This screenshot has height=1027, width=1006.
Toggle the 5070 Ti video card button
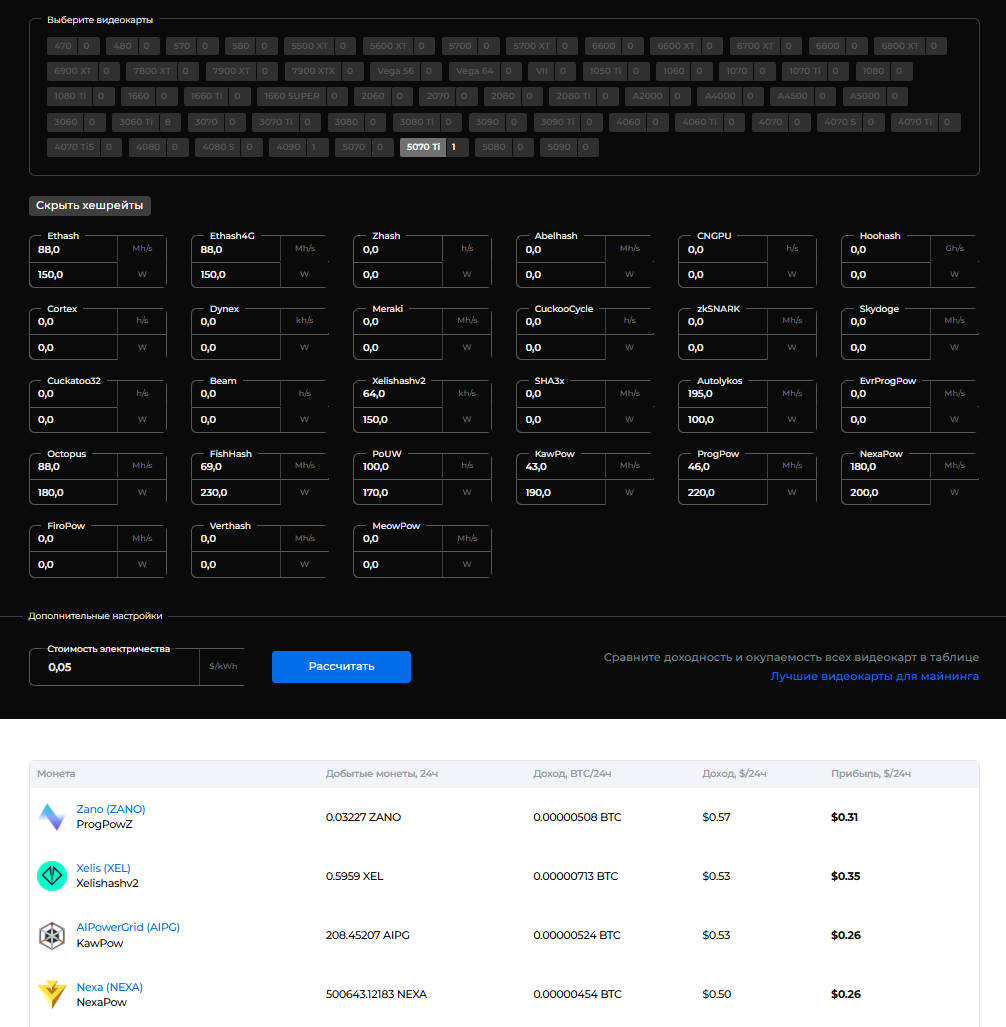click(x=423, y=147)
